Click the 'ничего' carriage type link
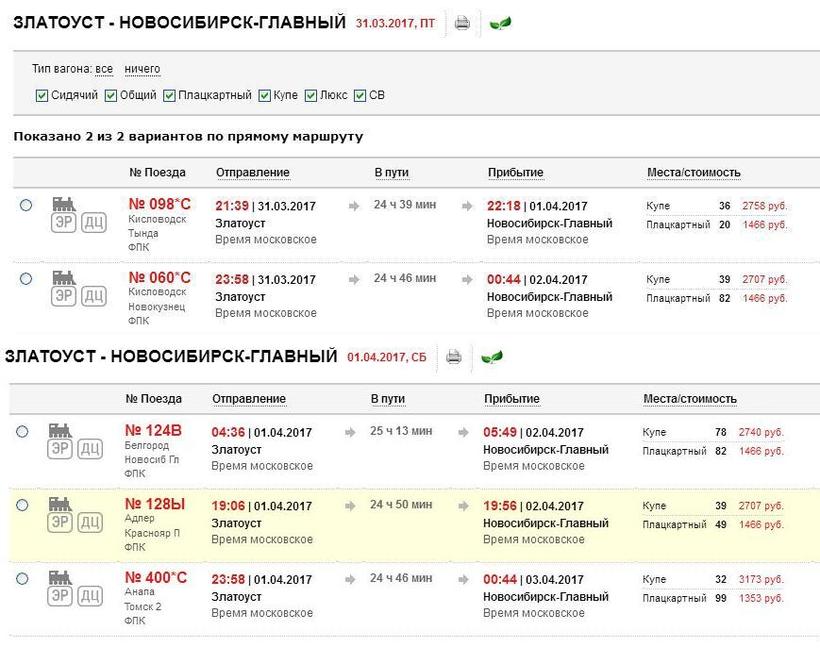 (142, 69)
